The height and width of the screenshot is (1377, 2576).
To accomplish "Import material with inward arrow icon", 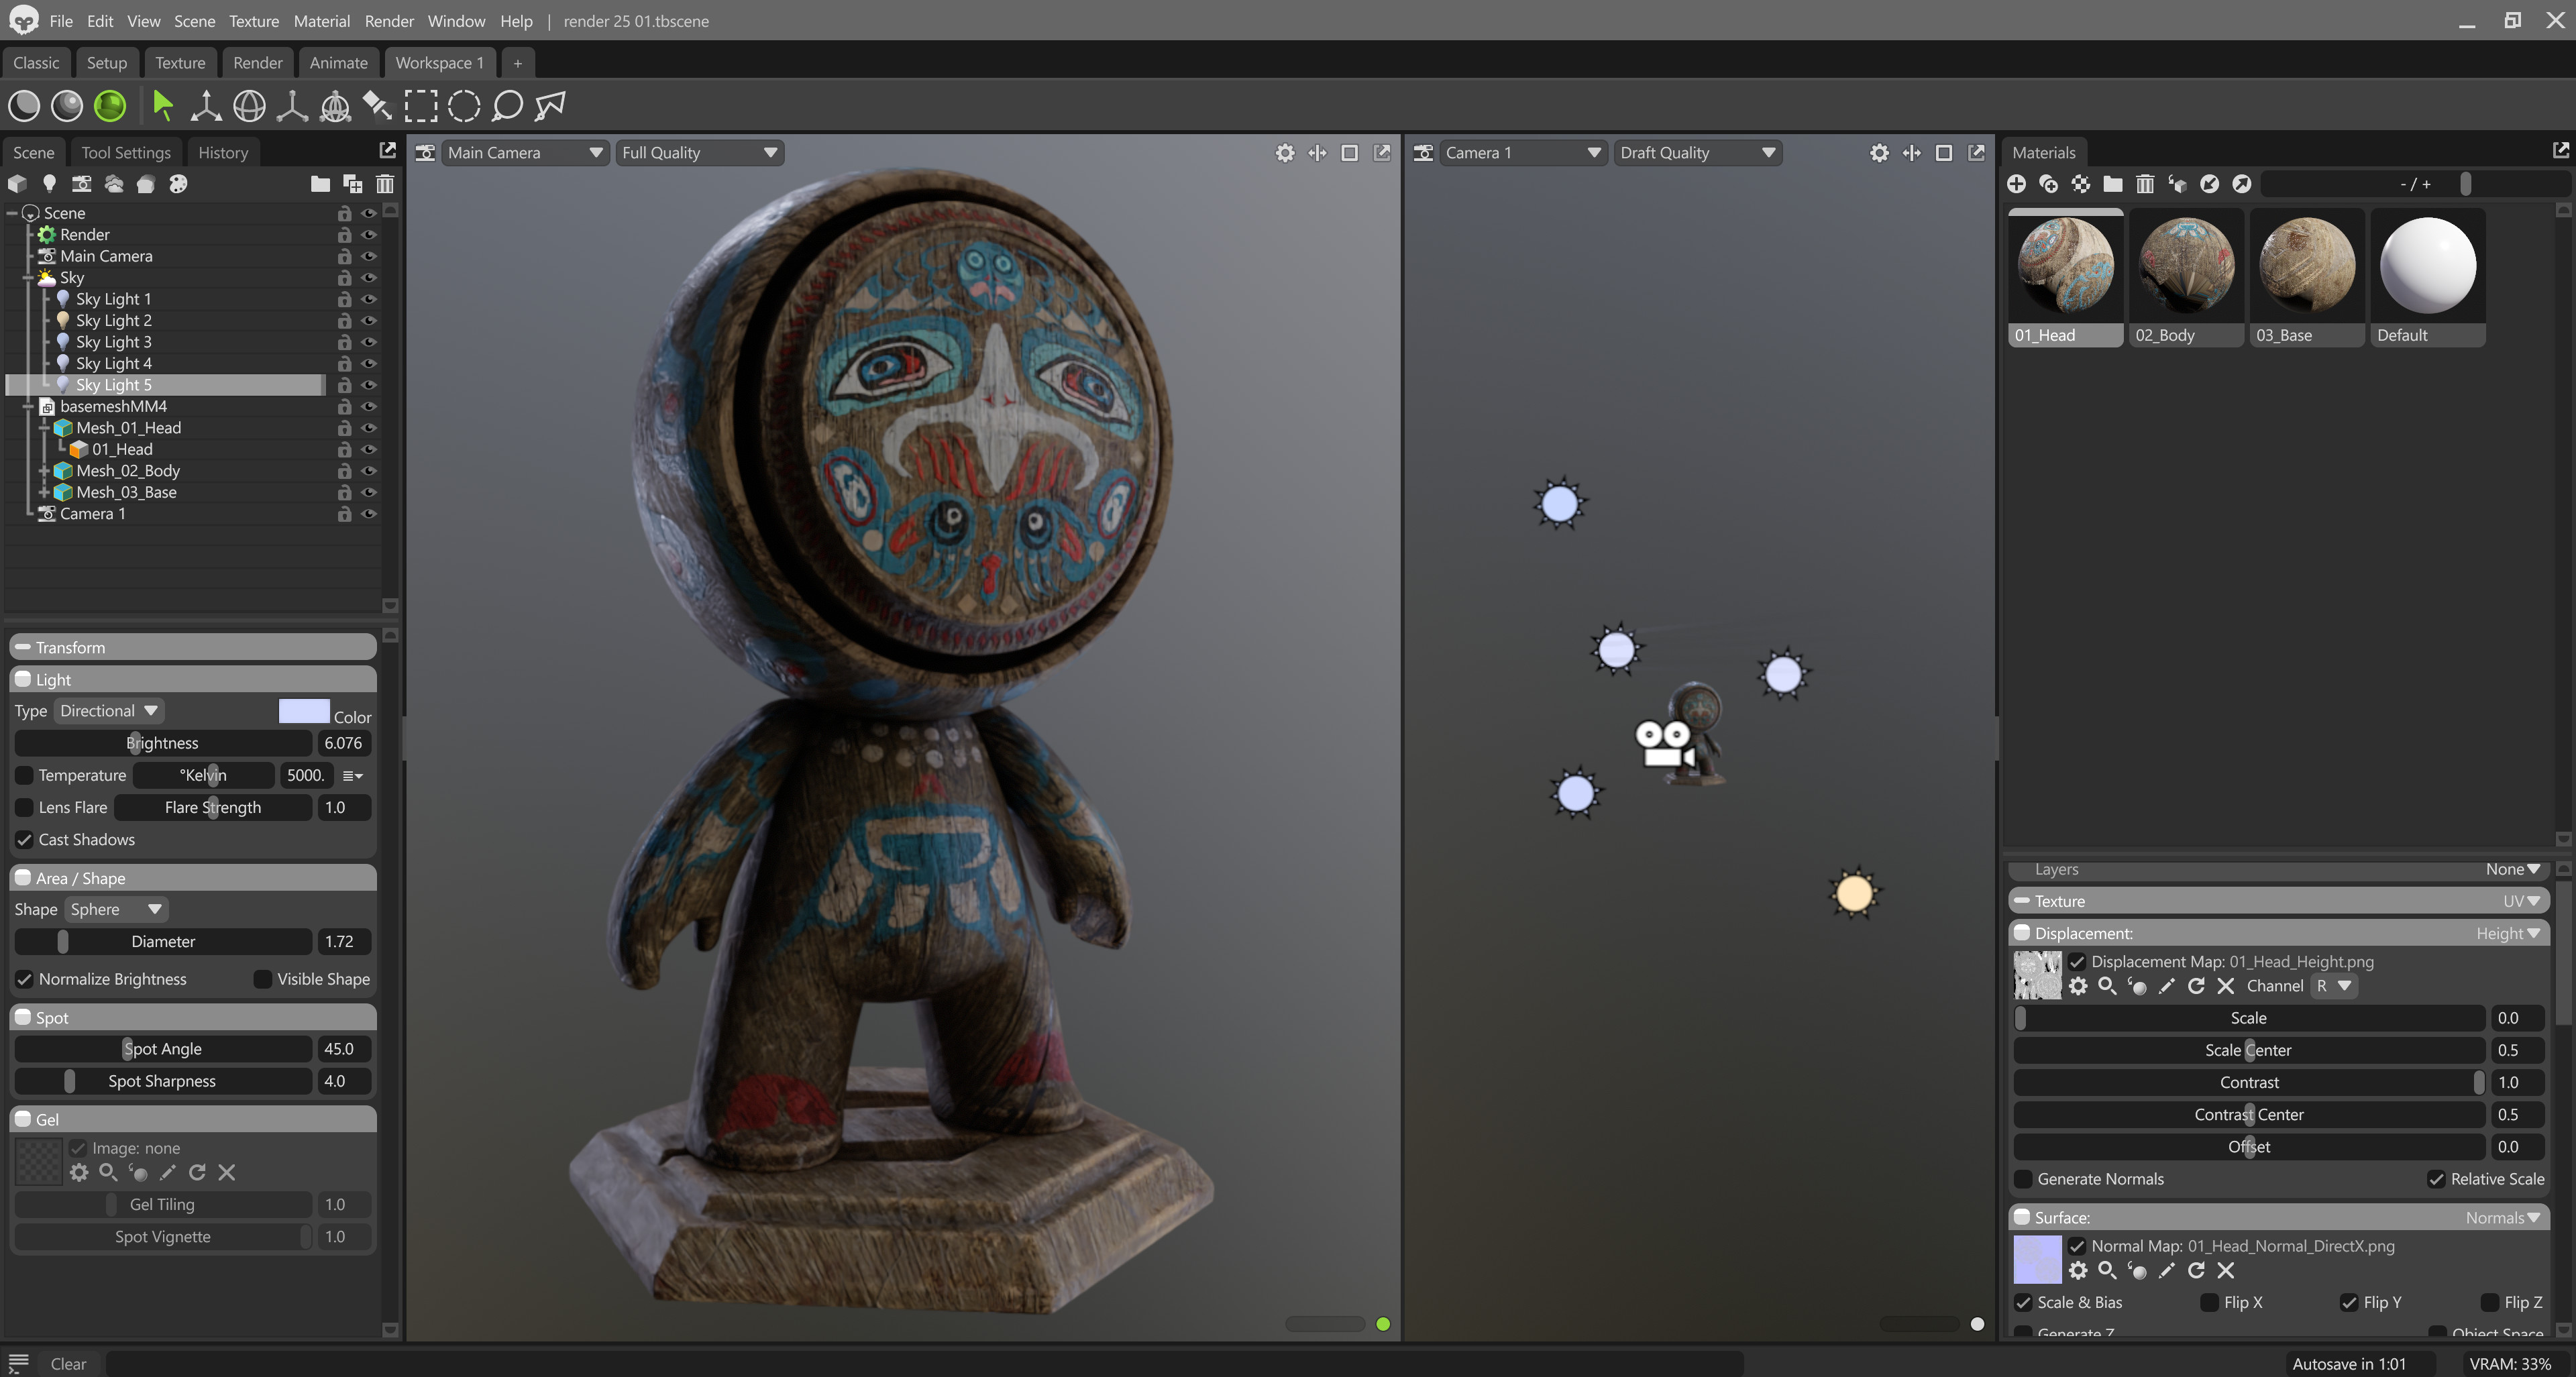I will [x=2209, y=184].
